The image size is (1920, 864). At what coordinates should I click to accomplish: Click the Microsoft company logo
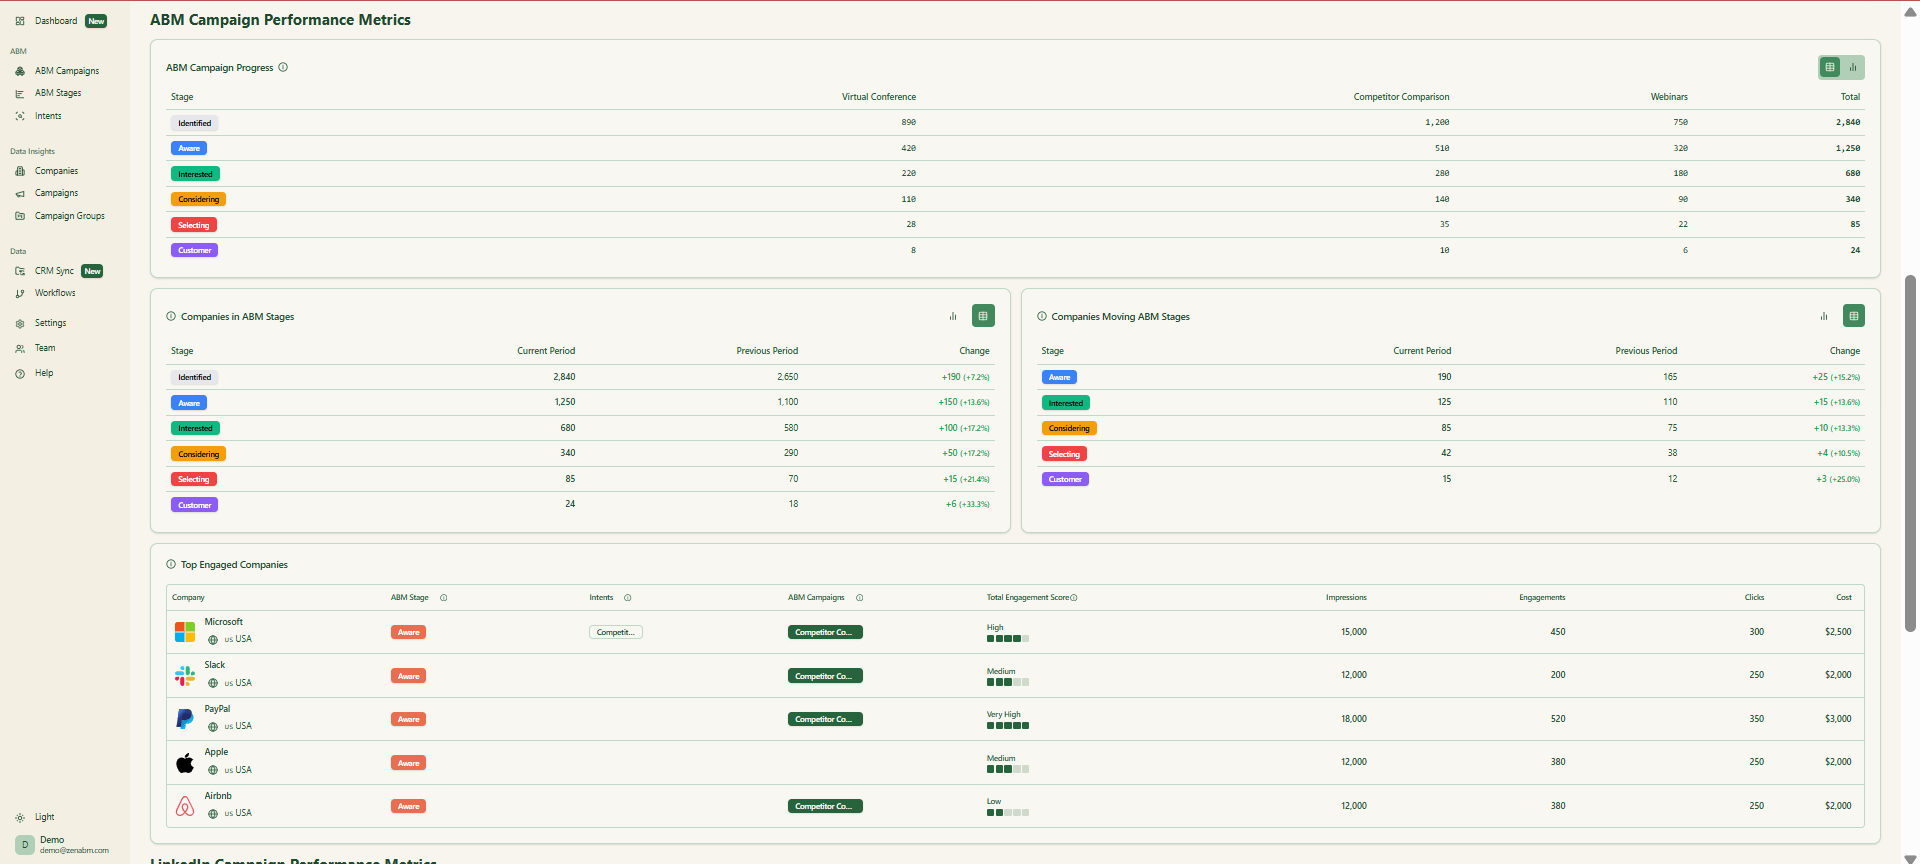pyautogui.click(x=185, y=632)
